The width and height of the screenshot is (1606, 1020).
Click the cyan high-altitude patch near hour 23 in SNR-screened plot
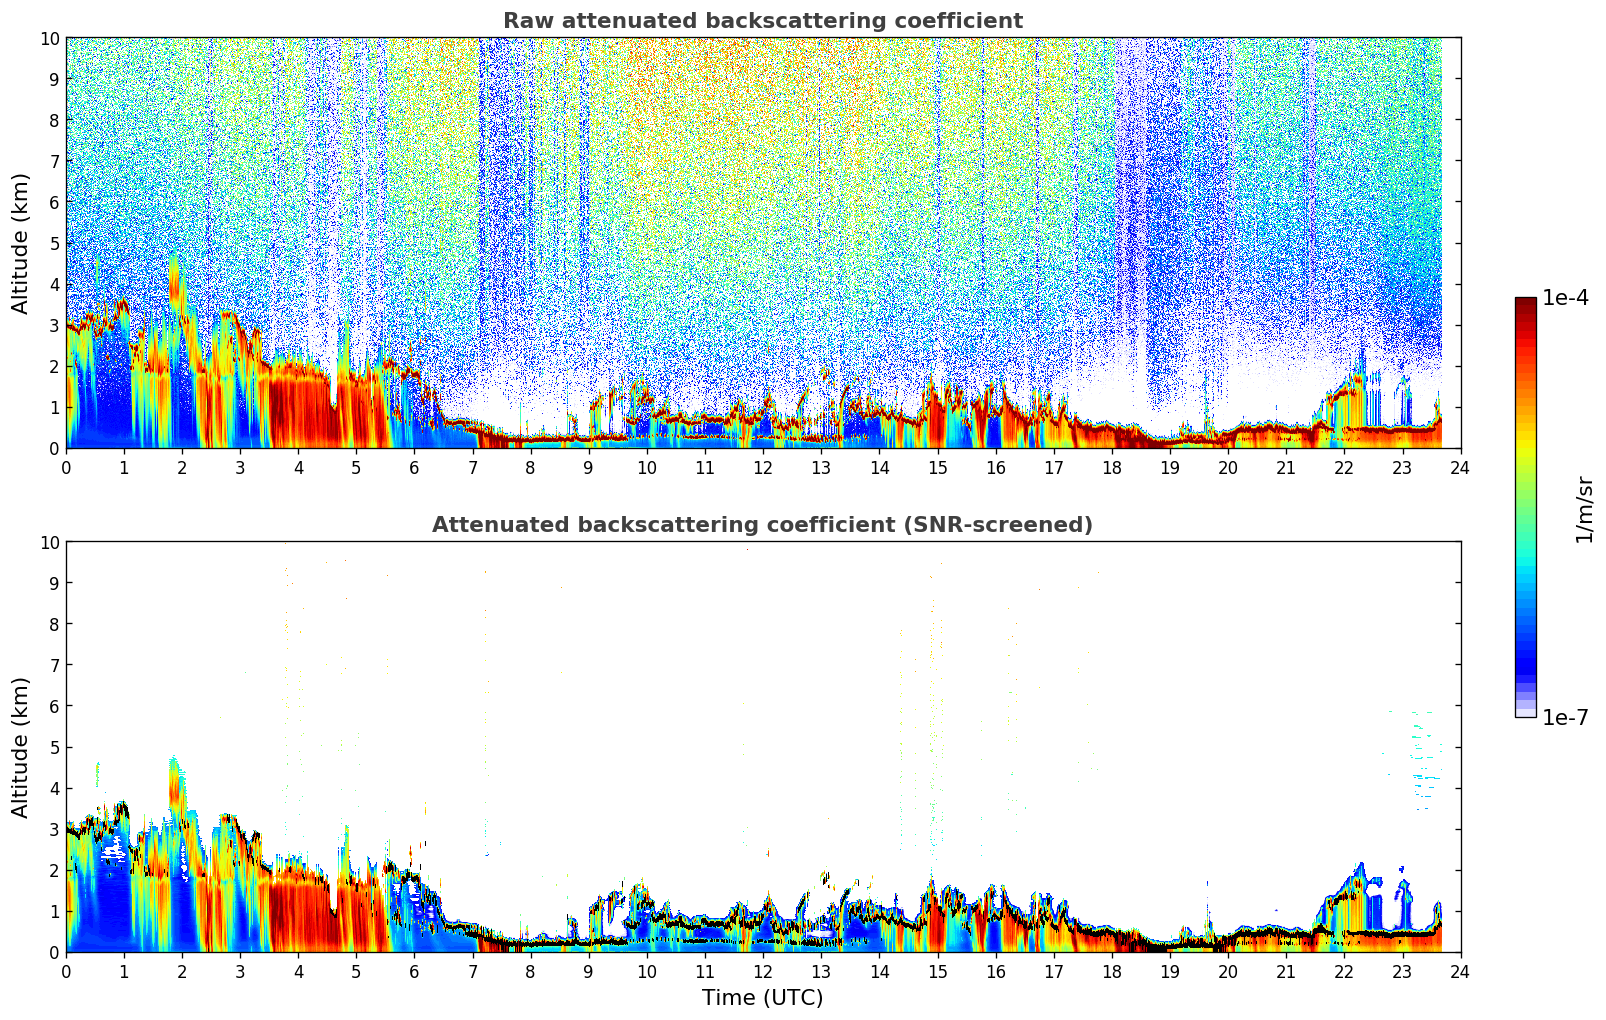pos(1426,760)
